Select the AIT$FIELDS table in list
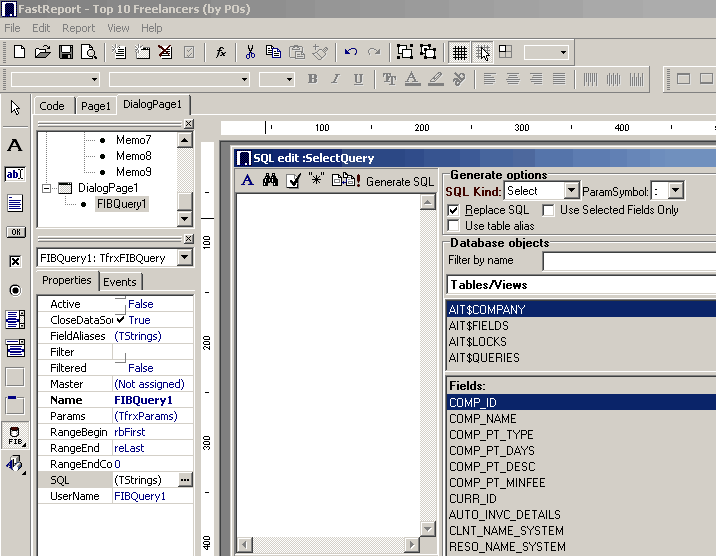 click(x=479, y=326)
